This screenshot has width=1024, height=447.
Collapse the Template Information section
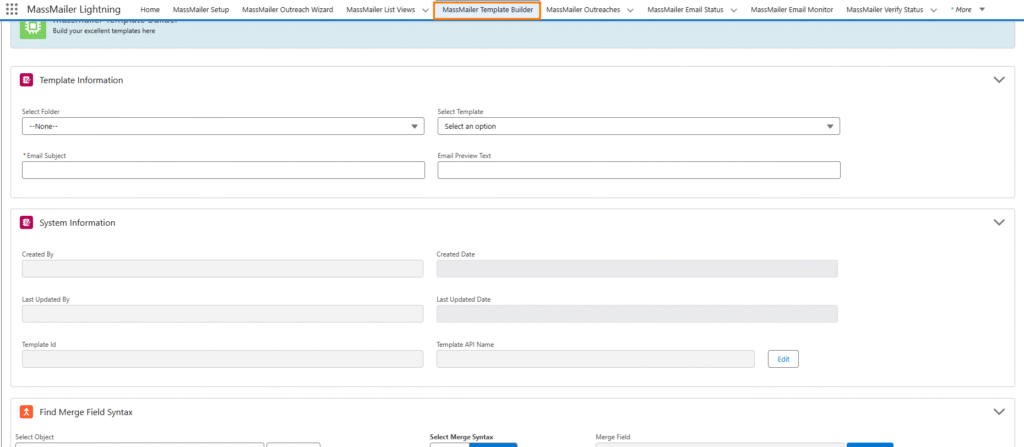(x=998, y=80)
